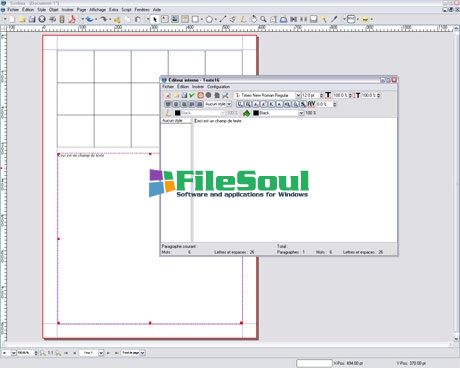Click the green checkmark in story editor
The height and width of the screenshot is (368, 460).
coord(192,95)
